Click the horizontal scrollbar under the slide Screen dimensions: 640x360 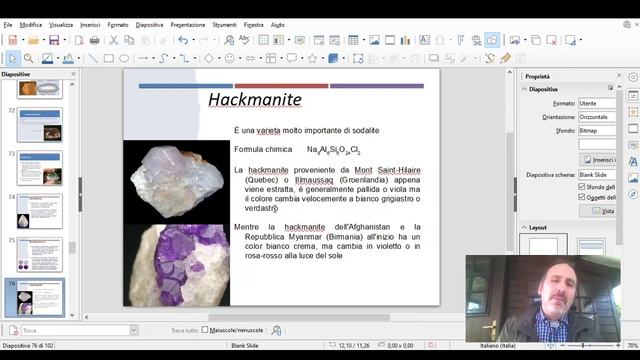pyautogui.click(x=299, y=317)
